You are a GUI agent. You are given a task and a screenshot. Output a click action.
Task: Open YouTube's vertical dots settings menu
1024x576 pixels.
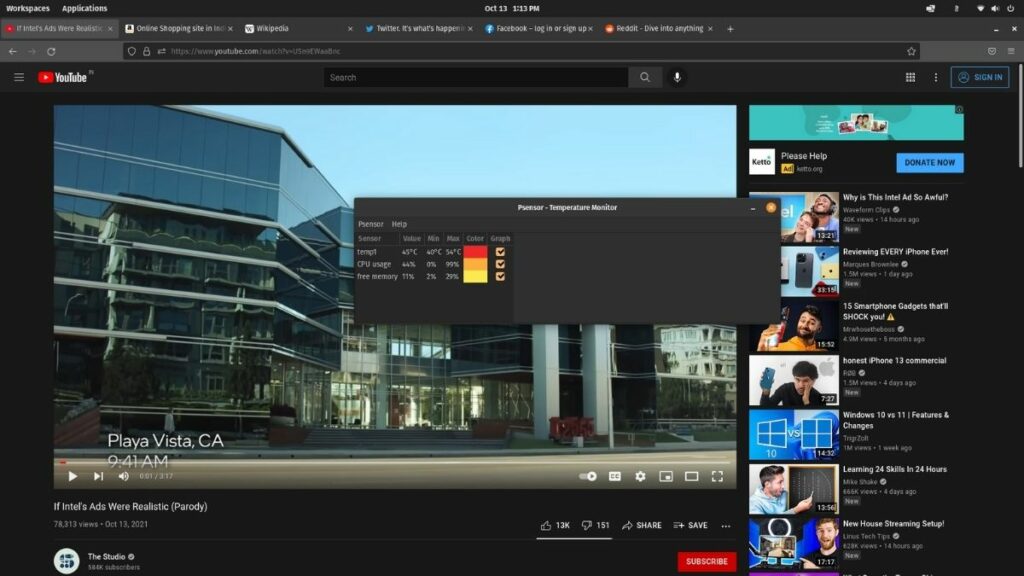[935, 77]
